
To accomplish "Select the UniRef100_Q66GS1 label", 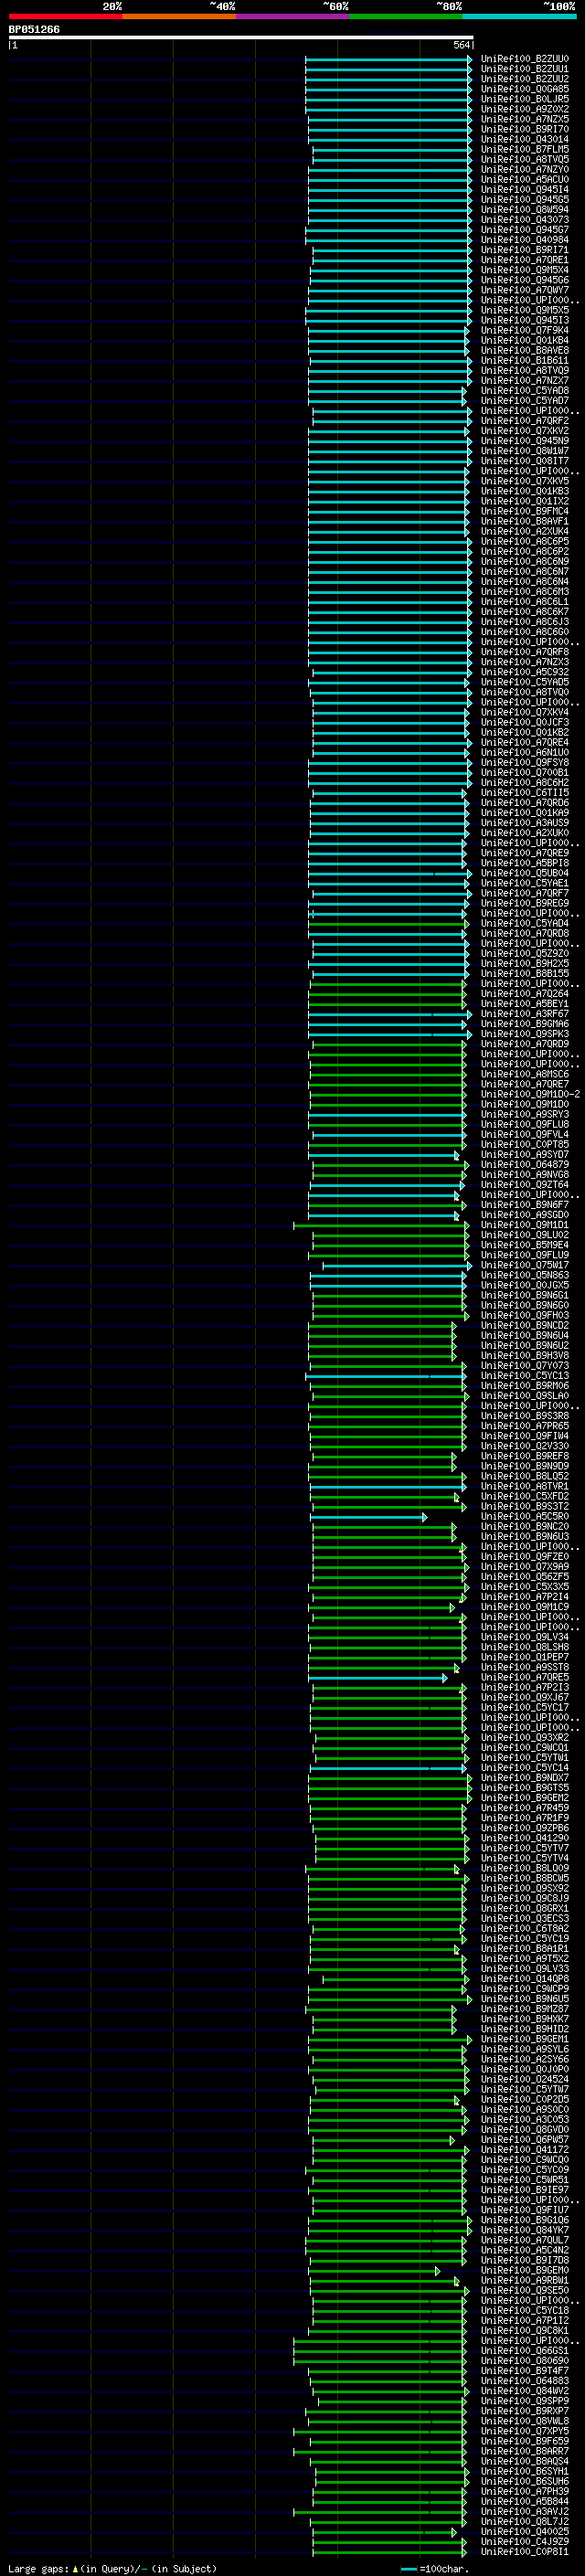I will (524, 2352).
